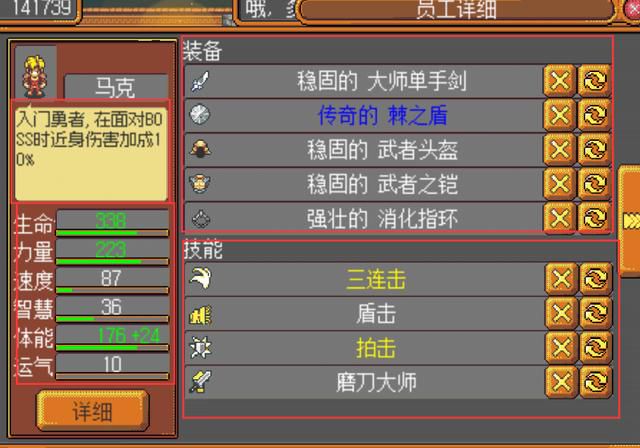Click the 体能 stamina stat bar
Viewport: 640px width, 448px height.
[x=112, y=338]
